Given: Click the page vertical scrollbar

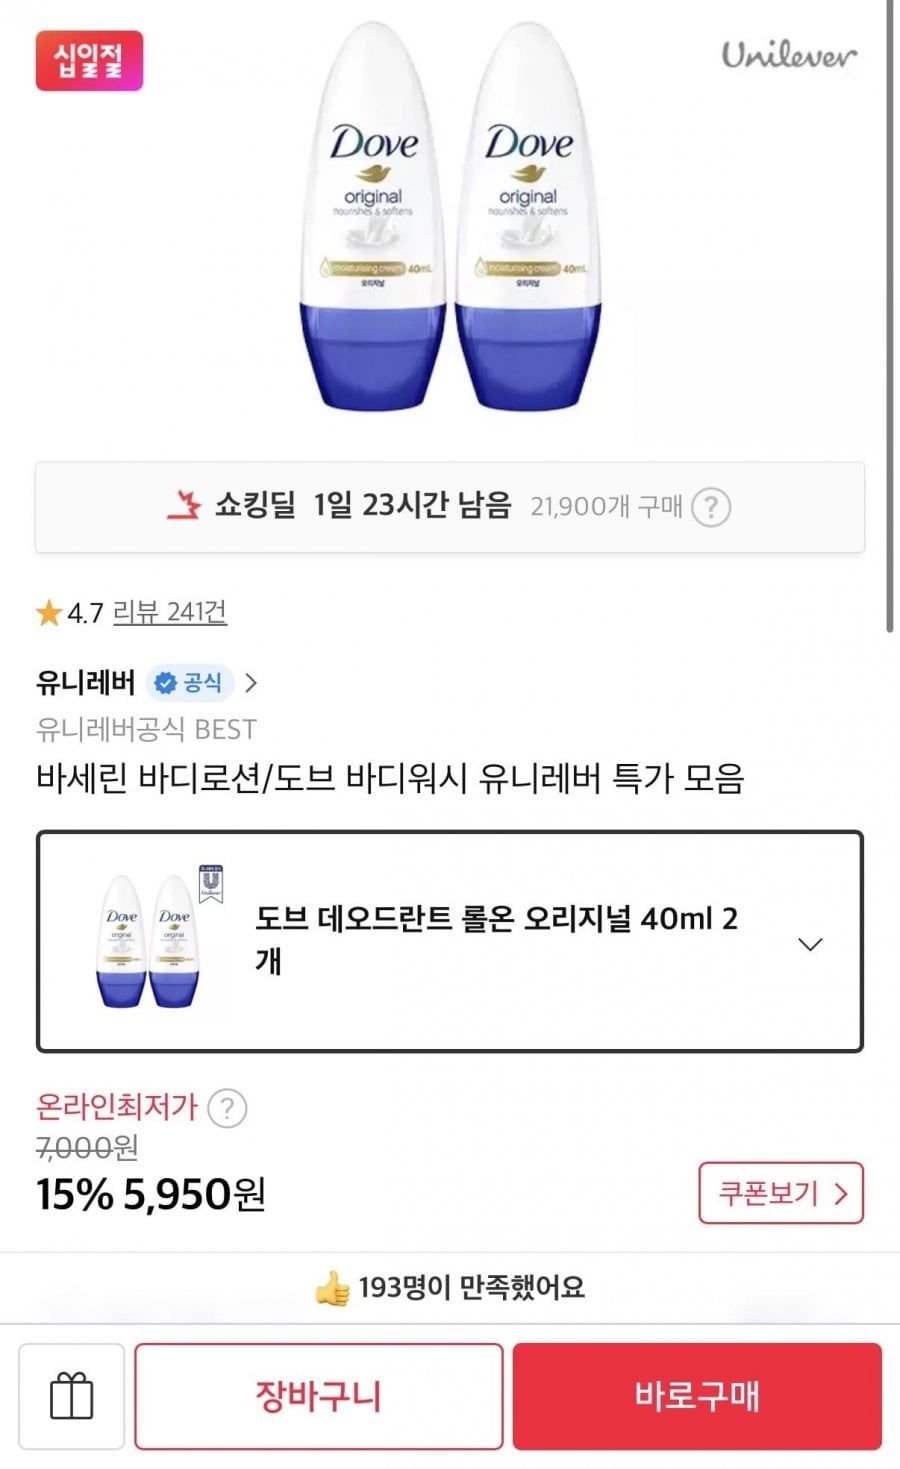Looking at the screenshot, I should [x=889, y=316].
